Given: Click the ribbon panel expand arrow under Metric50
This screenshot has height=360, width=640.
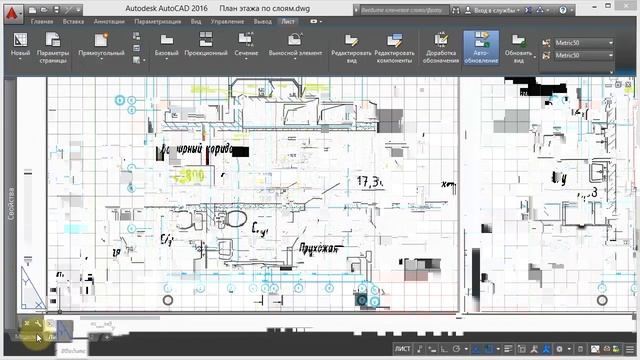Looking at the screenshot, I should 611,72.
